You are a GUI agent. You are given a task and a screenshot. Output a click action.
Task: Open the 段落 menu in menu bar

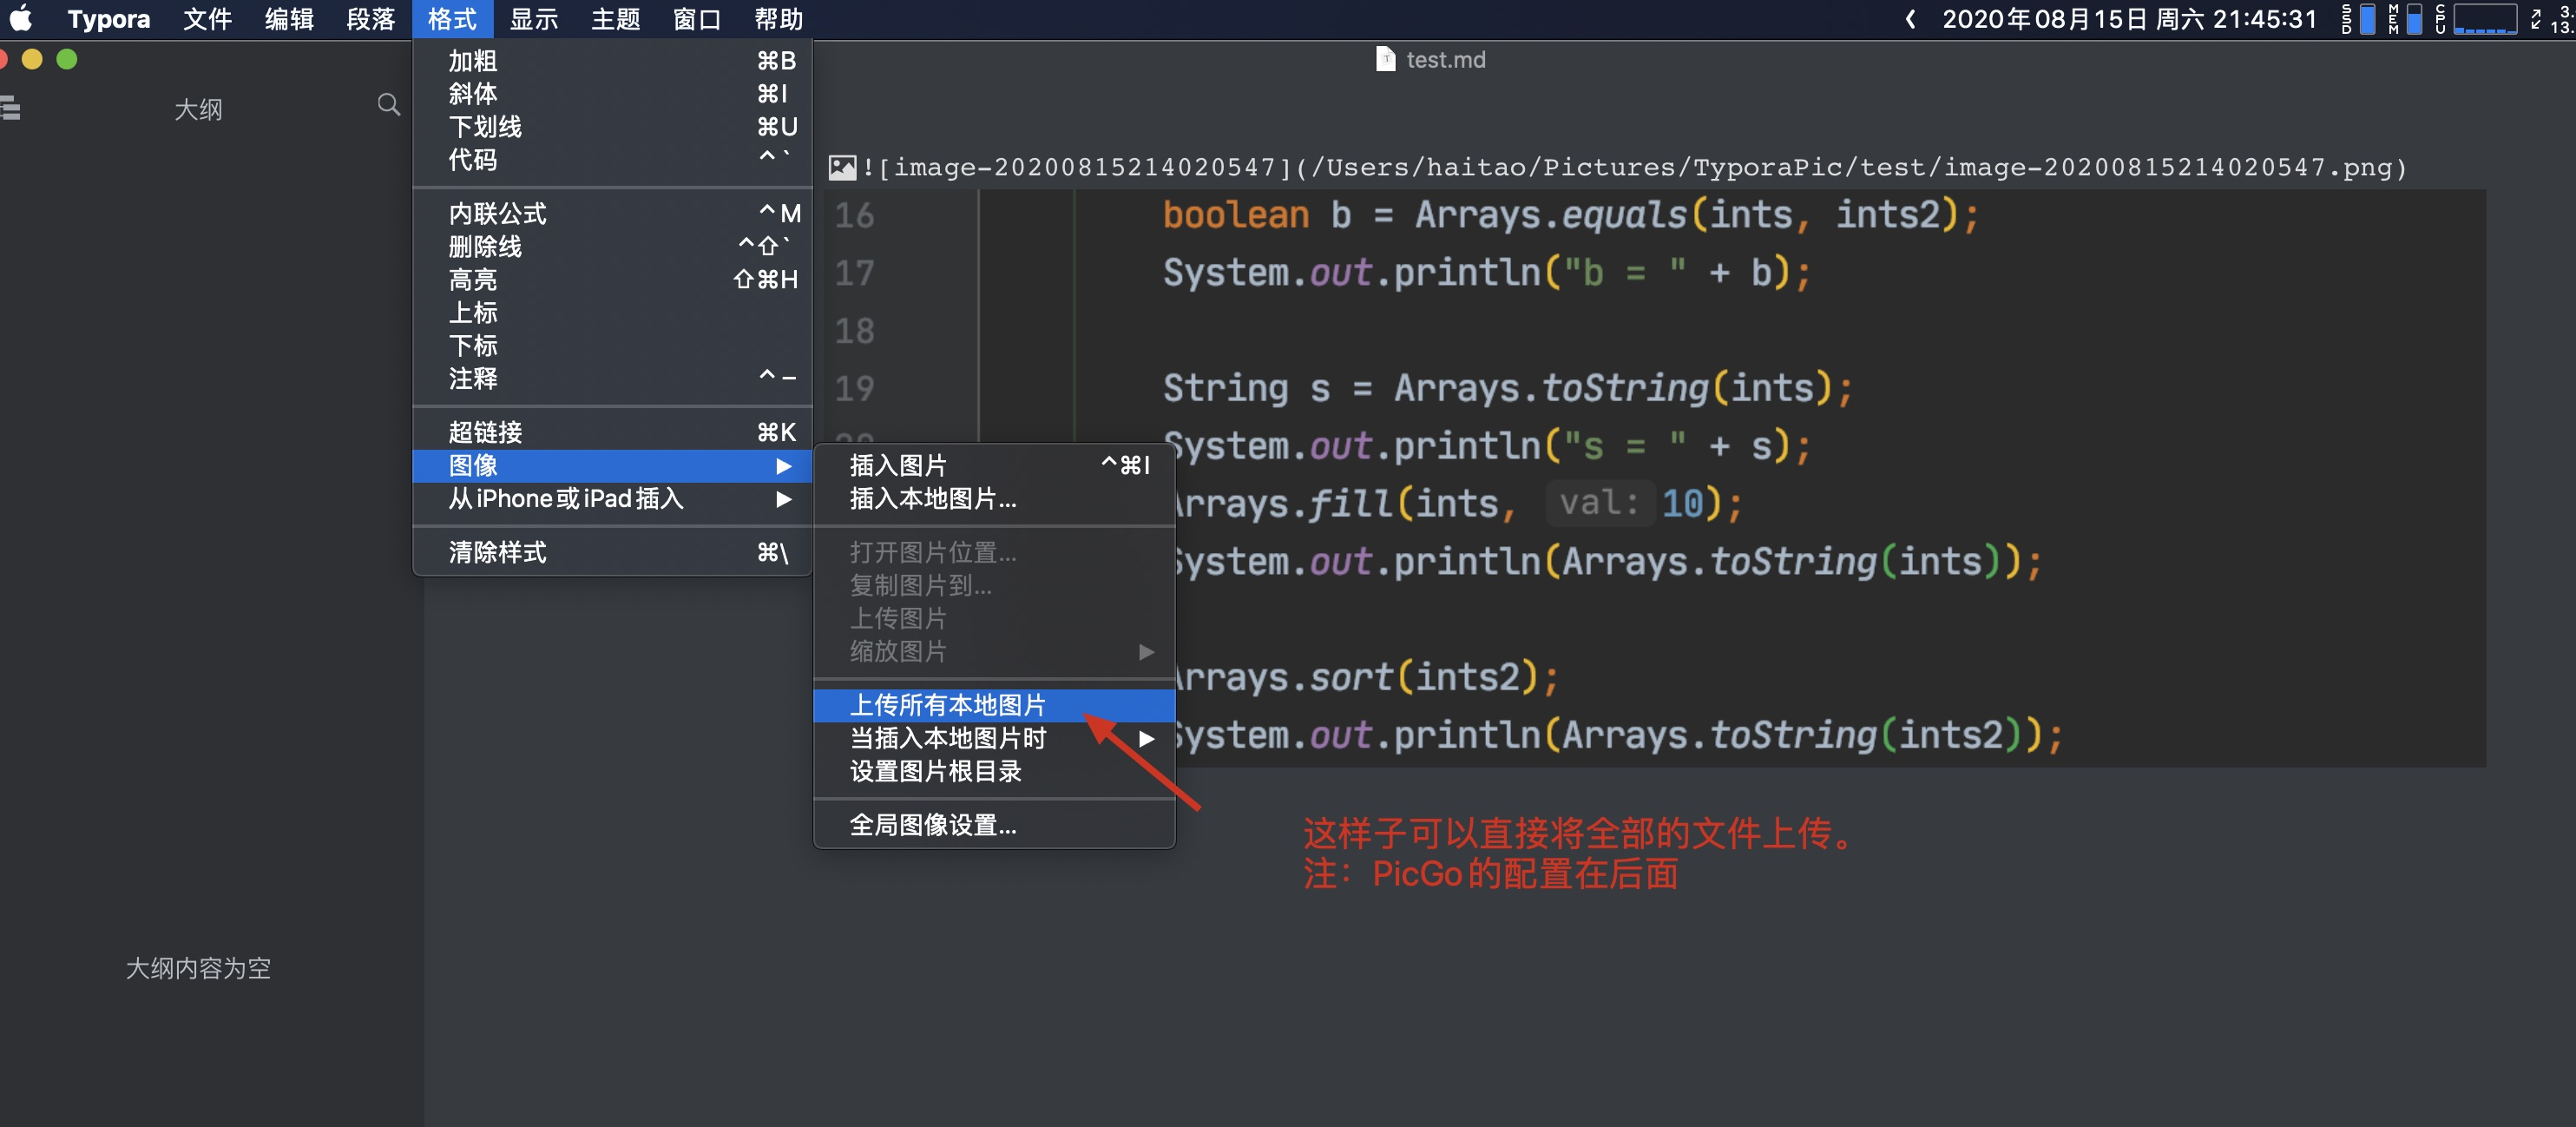(371, 19)
